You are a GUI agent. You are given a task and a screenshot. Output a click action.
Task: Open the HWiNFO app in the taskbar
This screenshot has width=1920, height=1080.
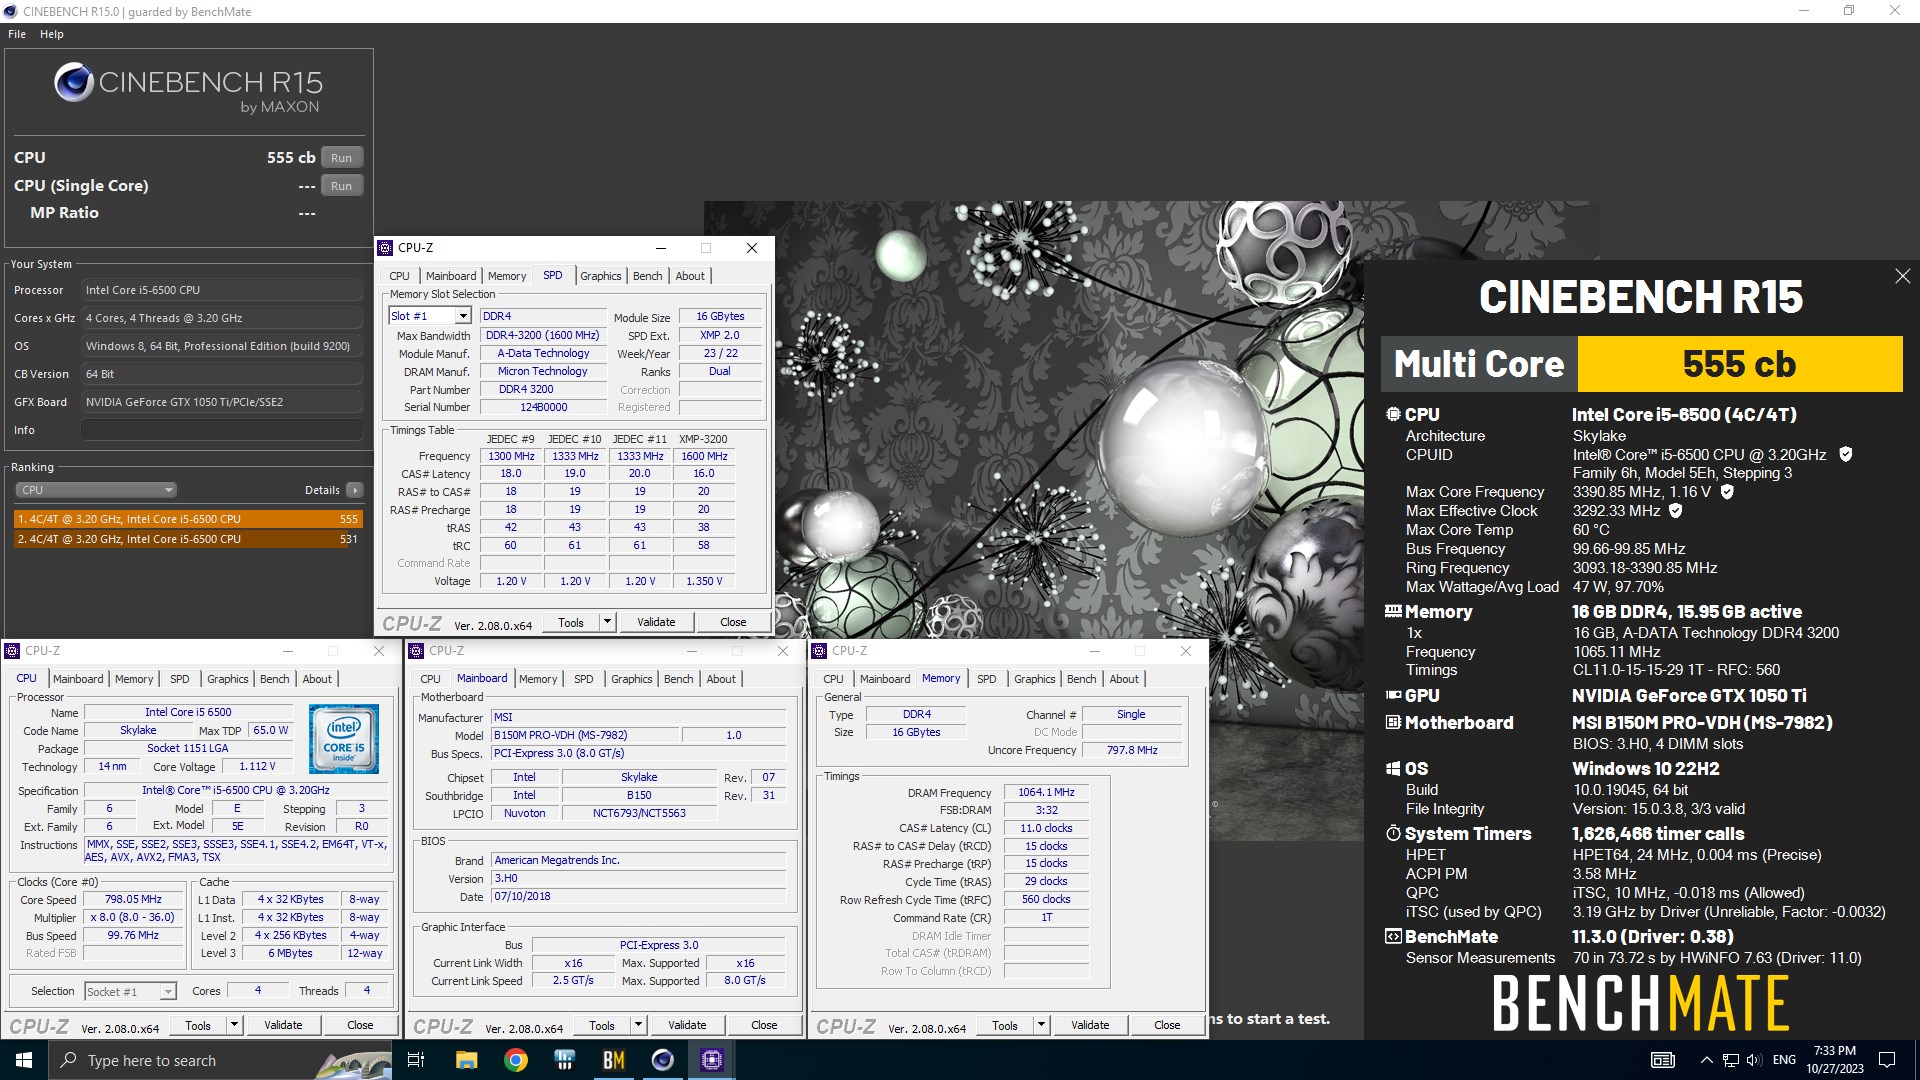click(565, 1060)
